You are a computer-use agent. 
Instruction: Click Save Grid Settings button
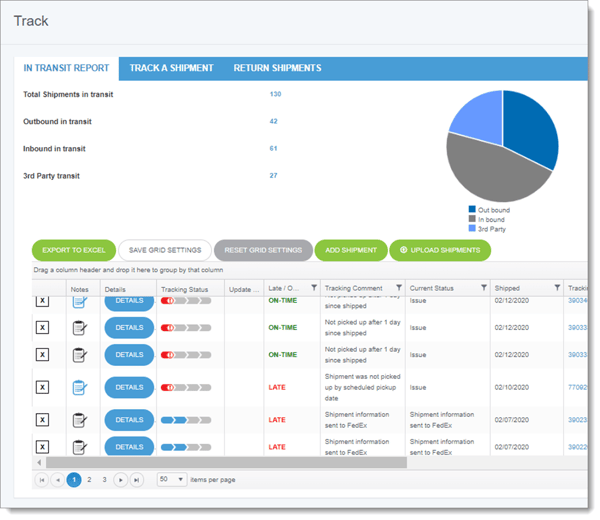[165, 250]
